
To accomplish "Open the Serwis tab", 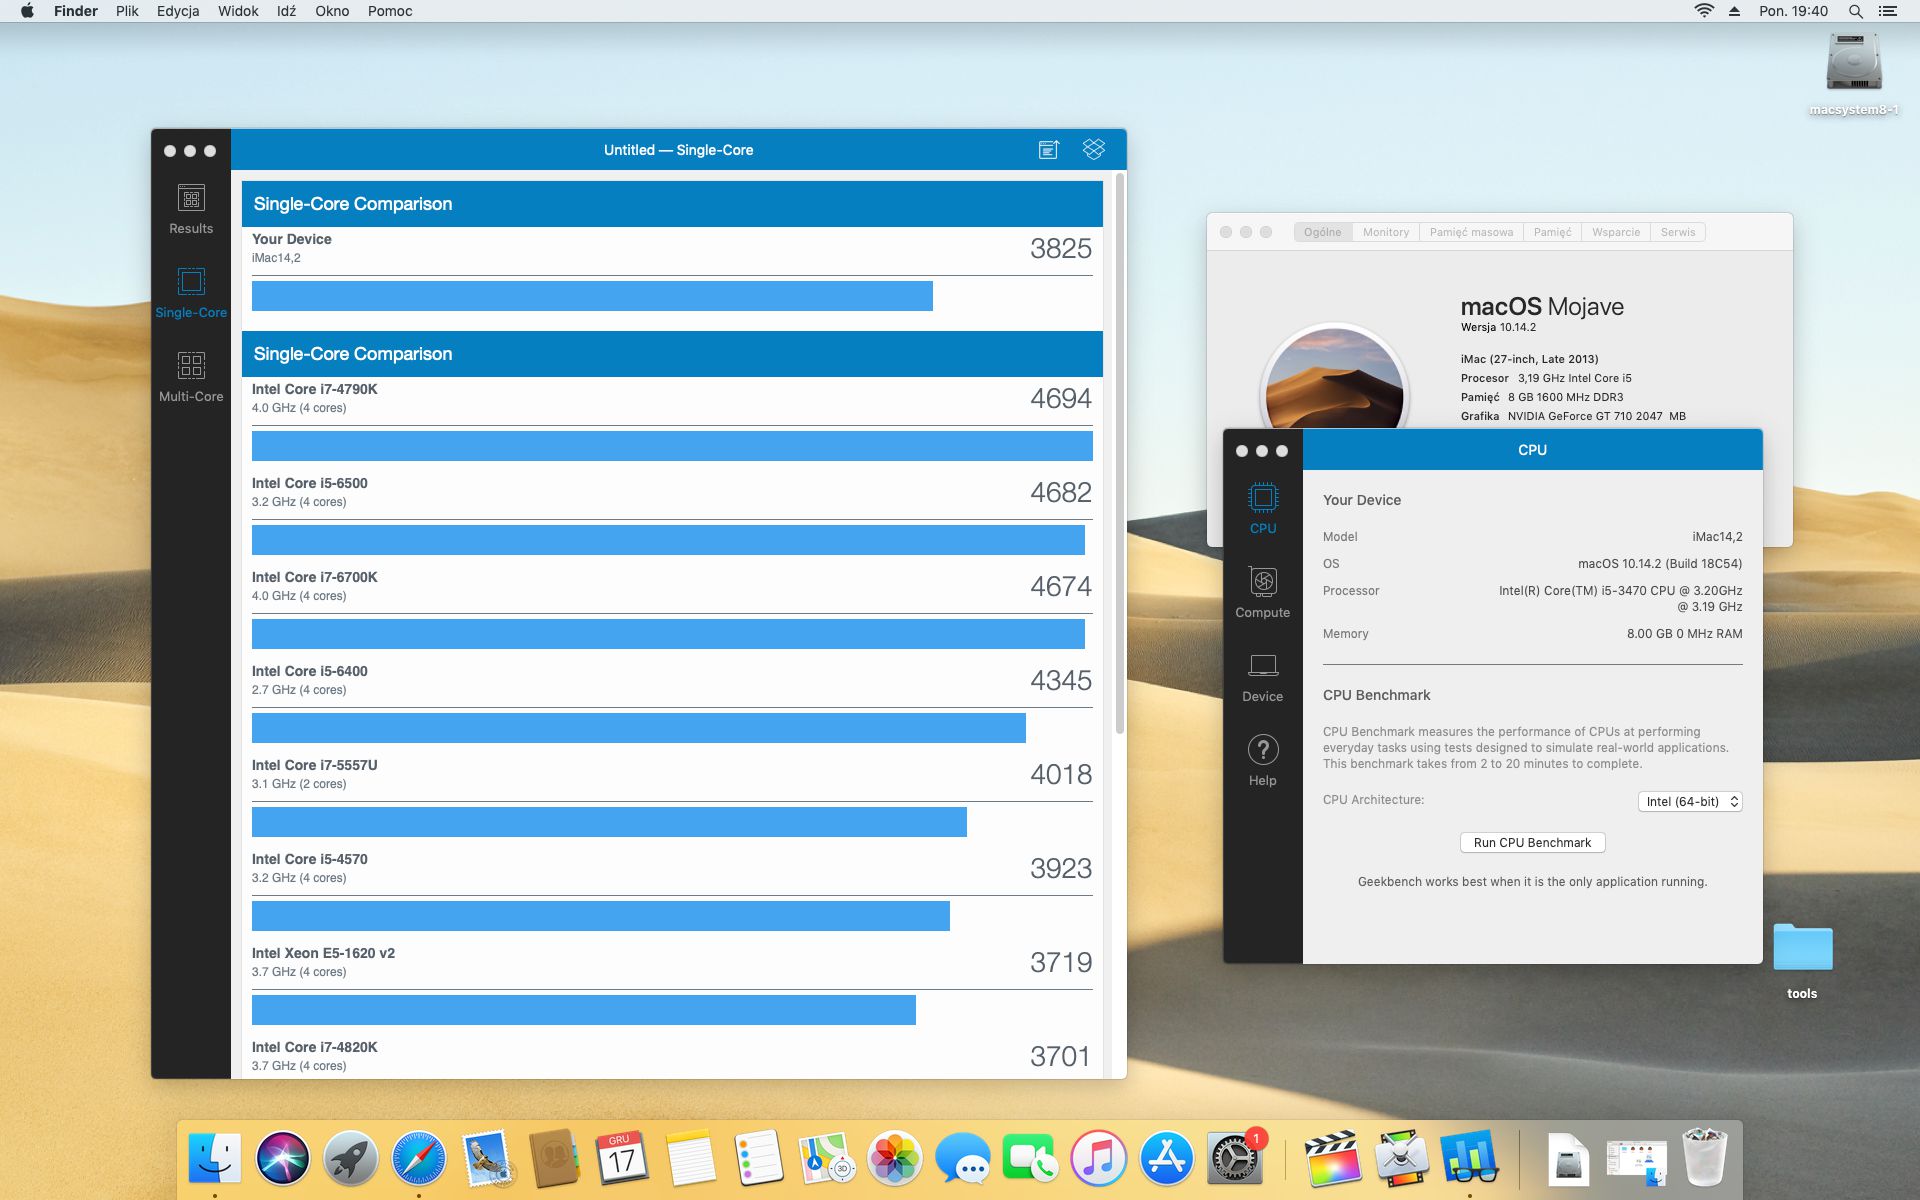I will (1677, 232).
